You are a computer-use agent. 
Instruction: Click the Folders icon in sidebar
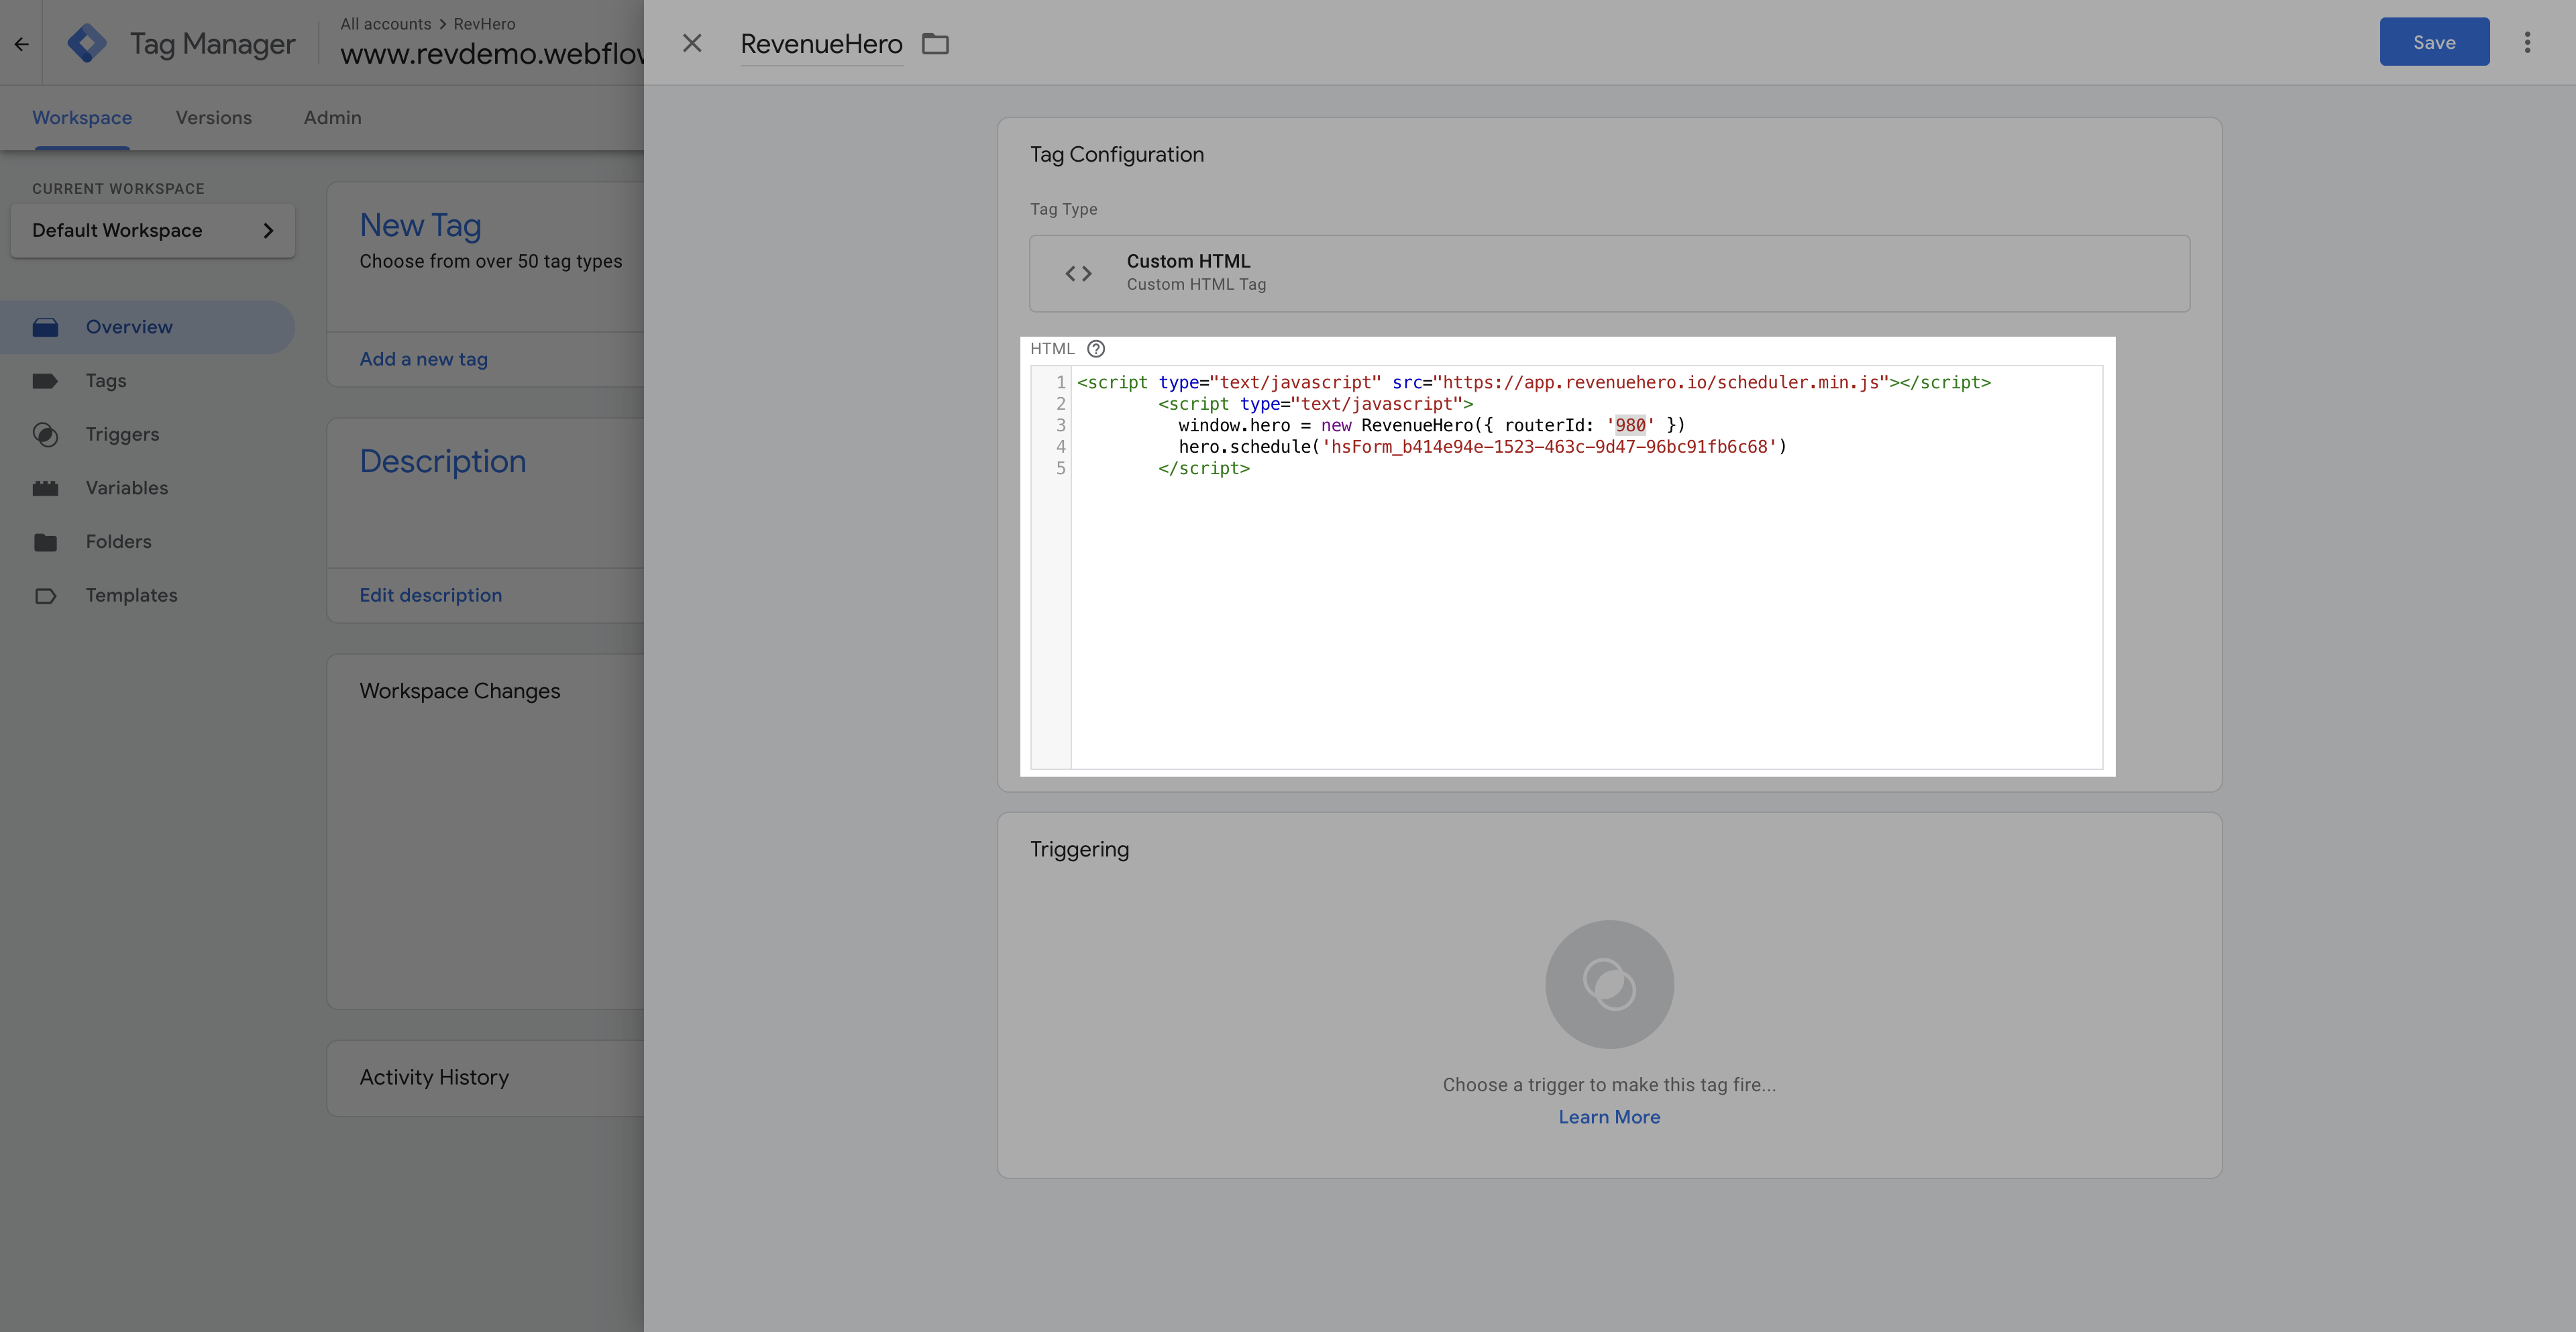[x=45, y=542]
